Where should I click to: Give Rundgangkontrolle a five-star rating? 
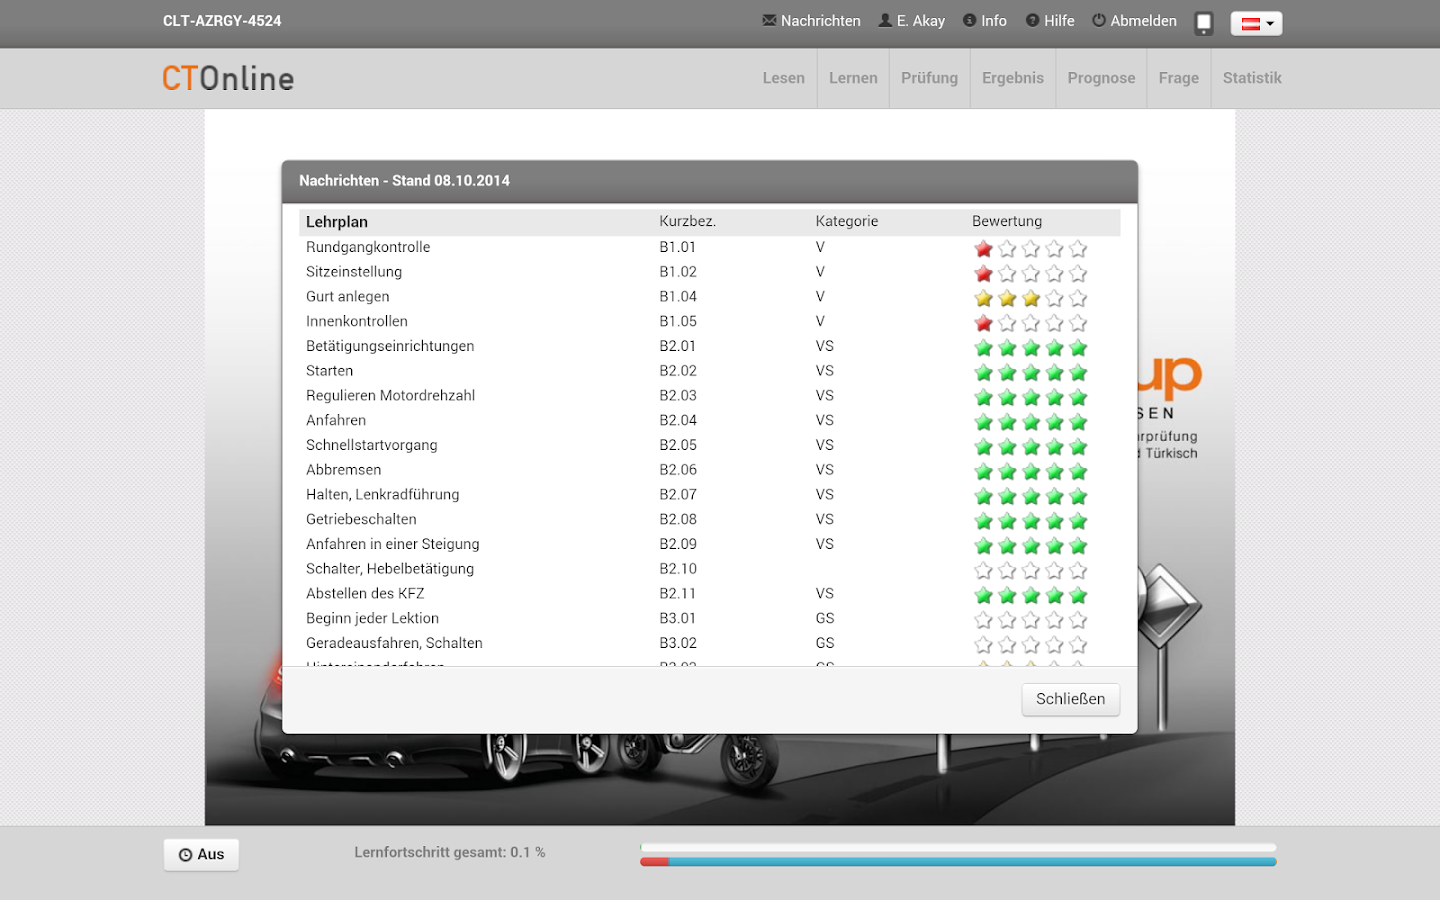point(1078,248)
